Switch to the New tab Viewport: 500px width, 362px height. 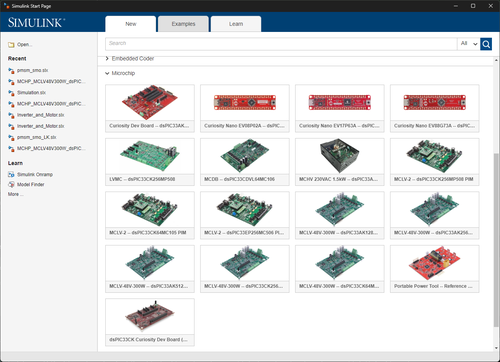[x=131, y=24]
